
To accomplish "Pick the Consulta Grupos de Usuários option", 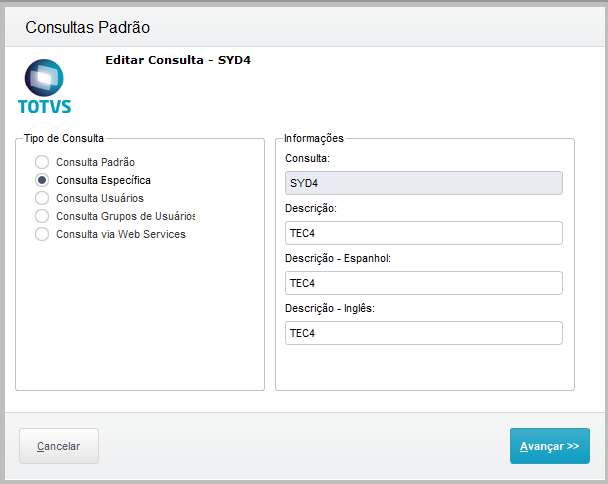I will click(42, 216).
